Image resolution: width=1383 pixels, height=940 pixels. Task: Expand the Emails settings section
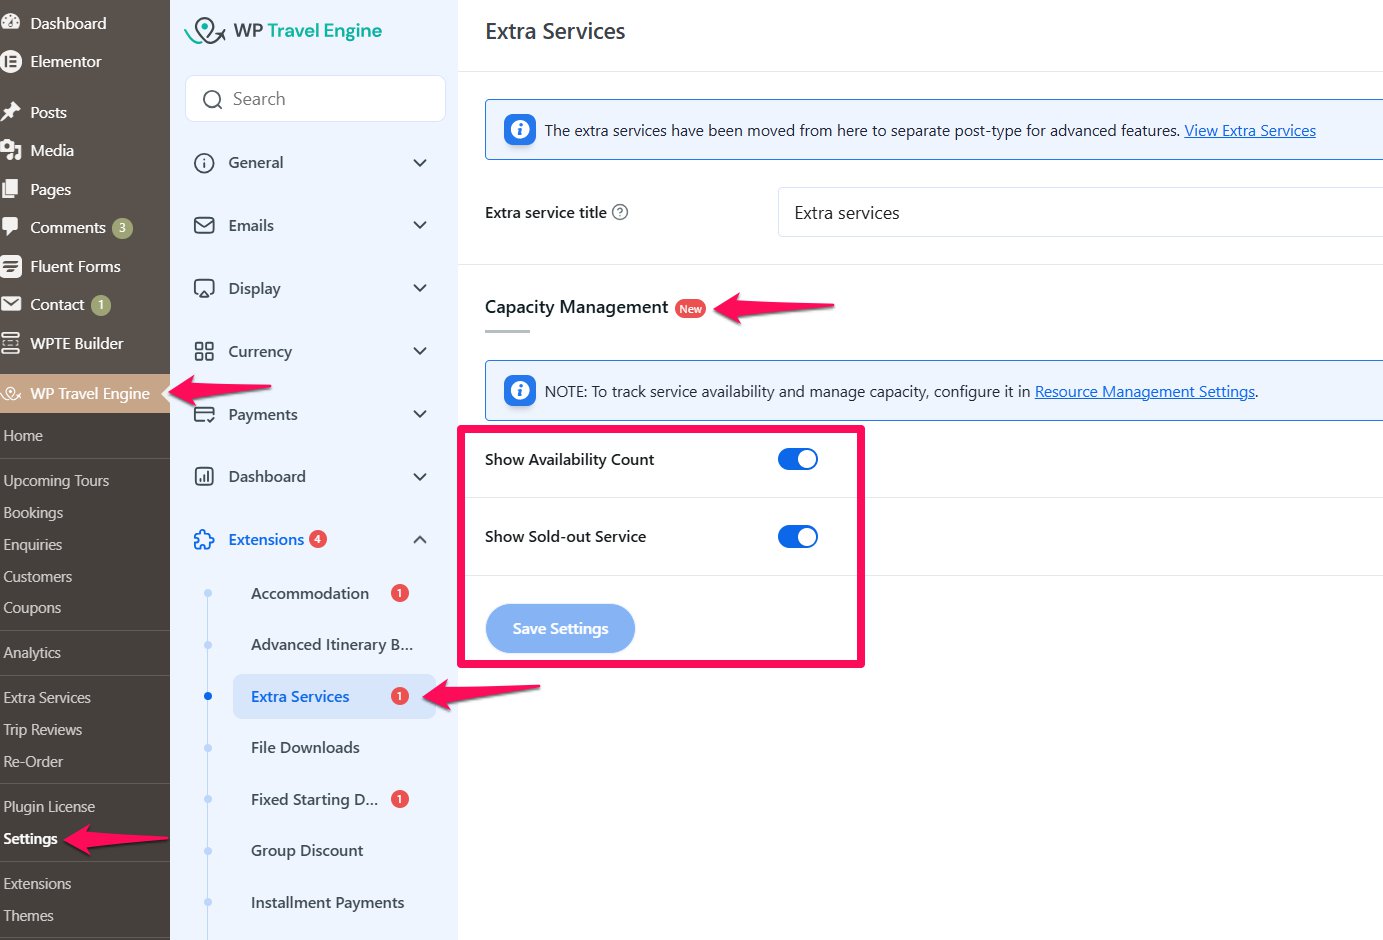[x=420, y=226]
